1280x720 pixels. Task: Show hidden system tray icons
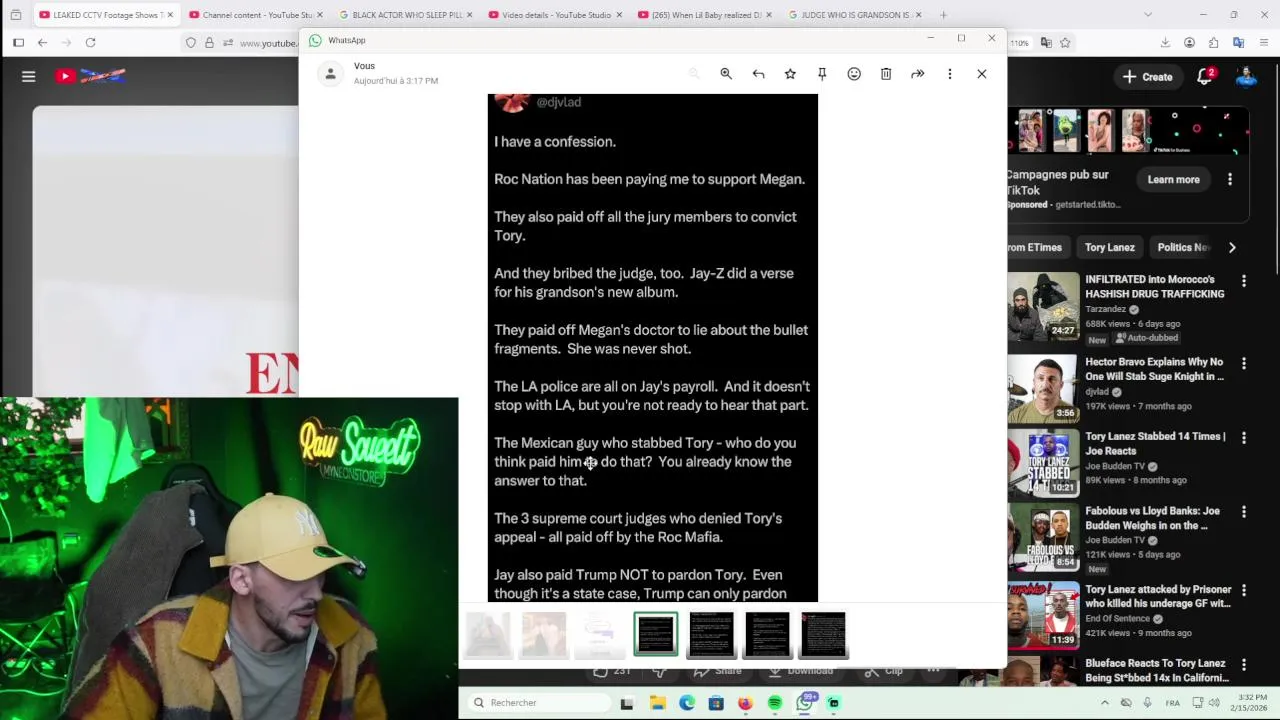(x=1105, y=703)
